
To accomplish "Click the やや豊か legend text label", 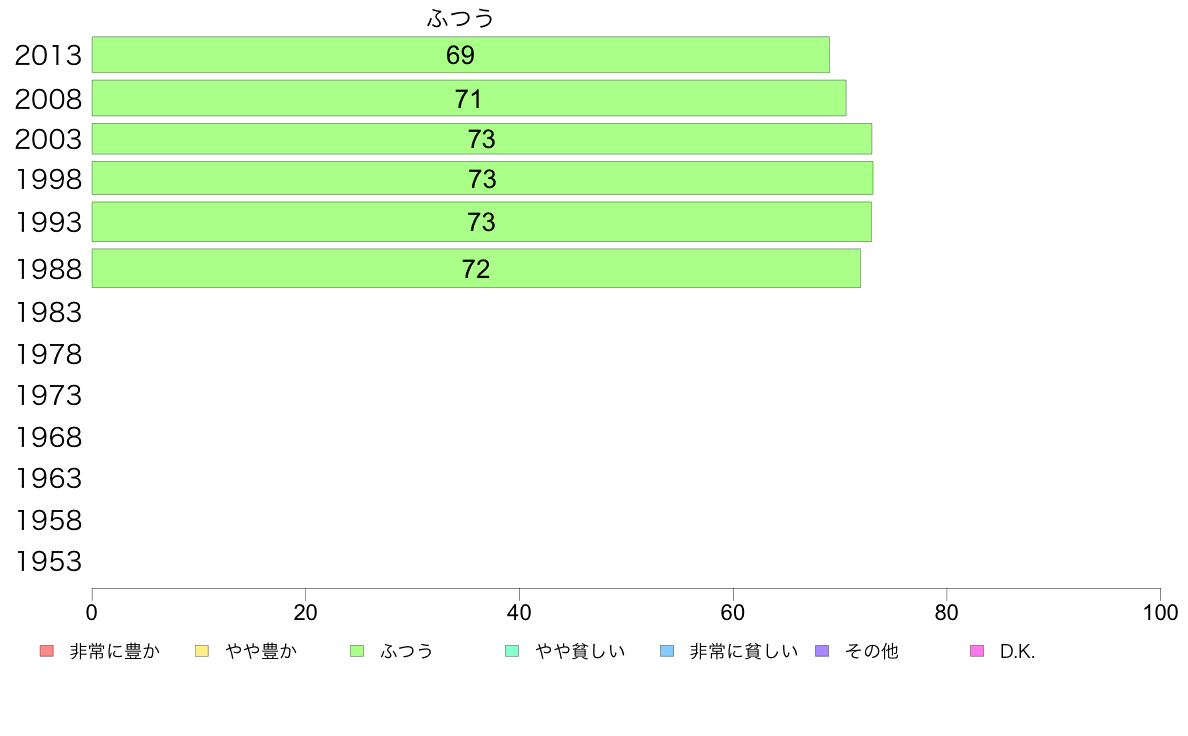I will [261, 651].
